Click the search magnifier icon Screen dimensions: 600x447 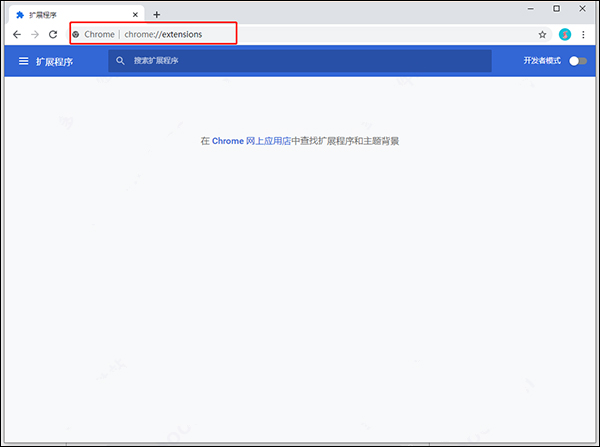[120, 61]
